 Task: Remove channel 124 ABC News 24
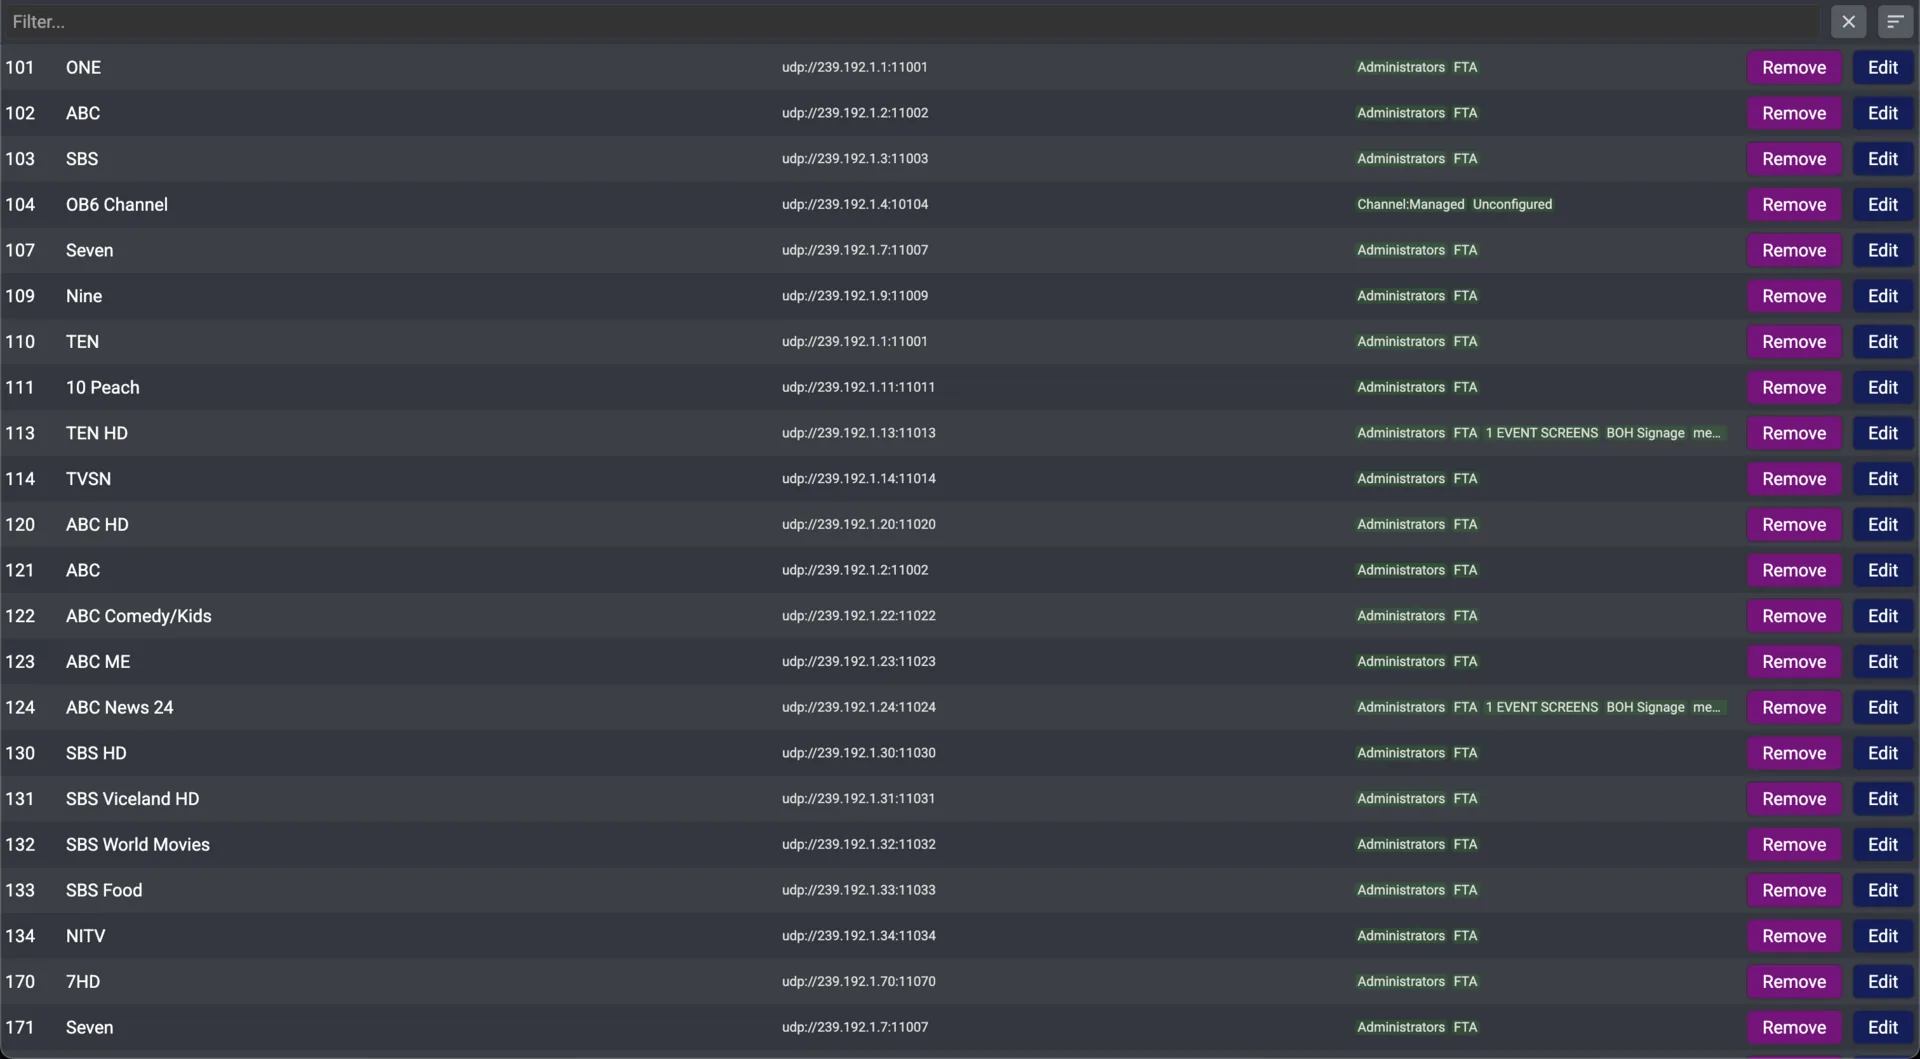(1794, 707)
